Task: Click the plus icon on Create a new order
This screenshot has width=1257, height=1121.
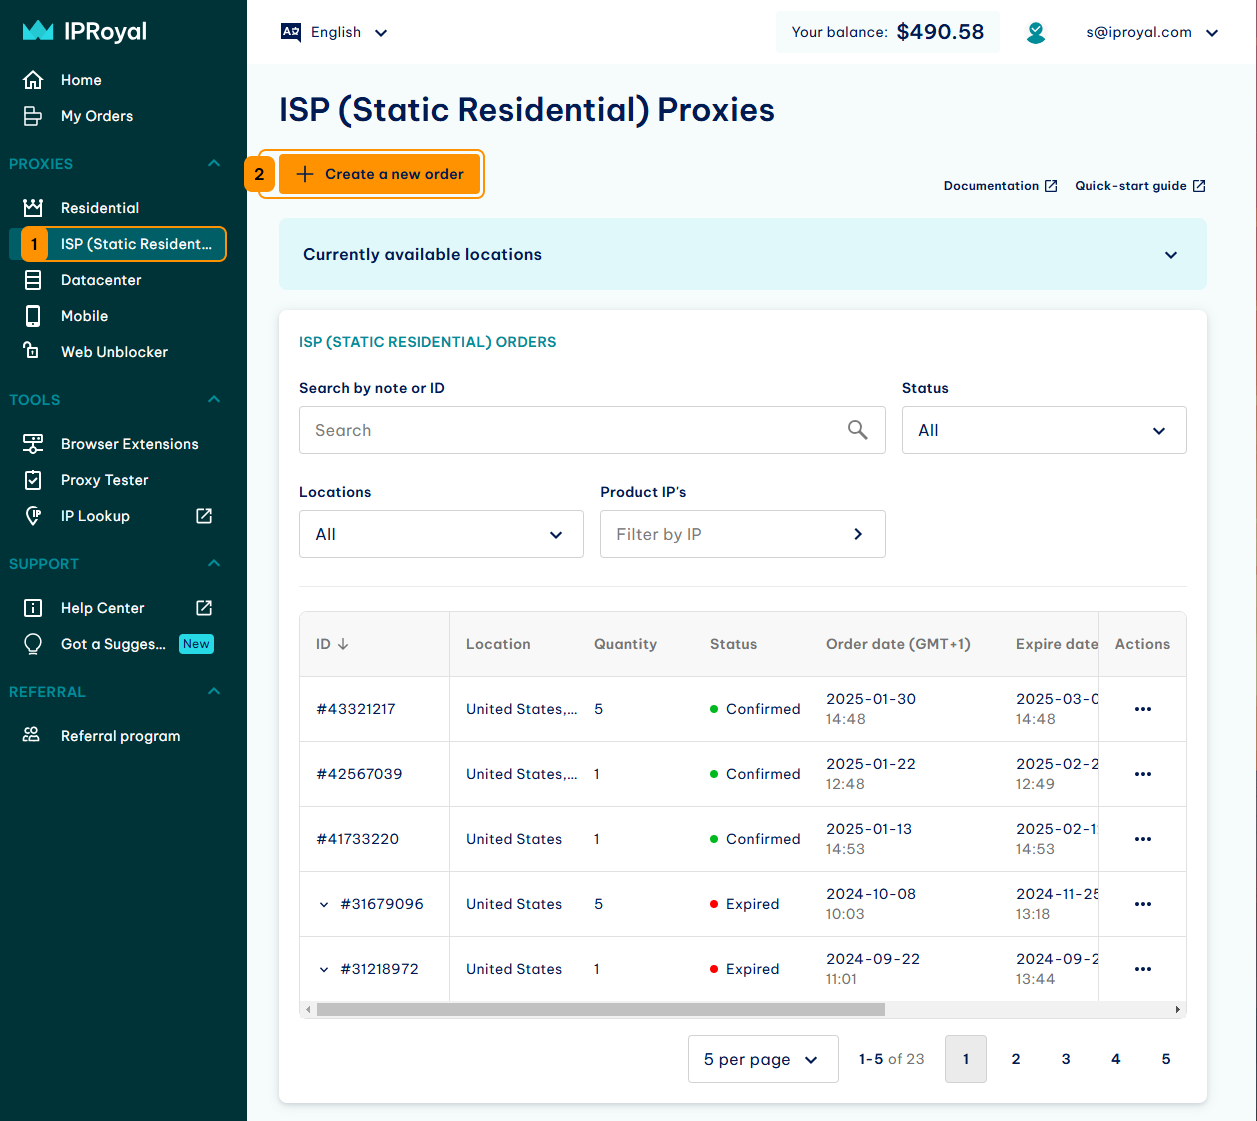Action: [x=305, y=174]
